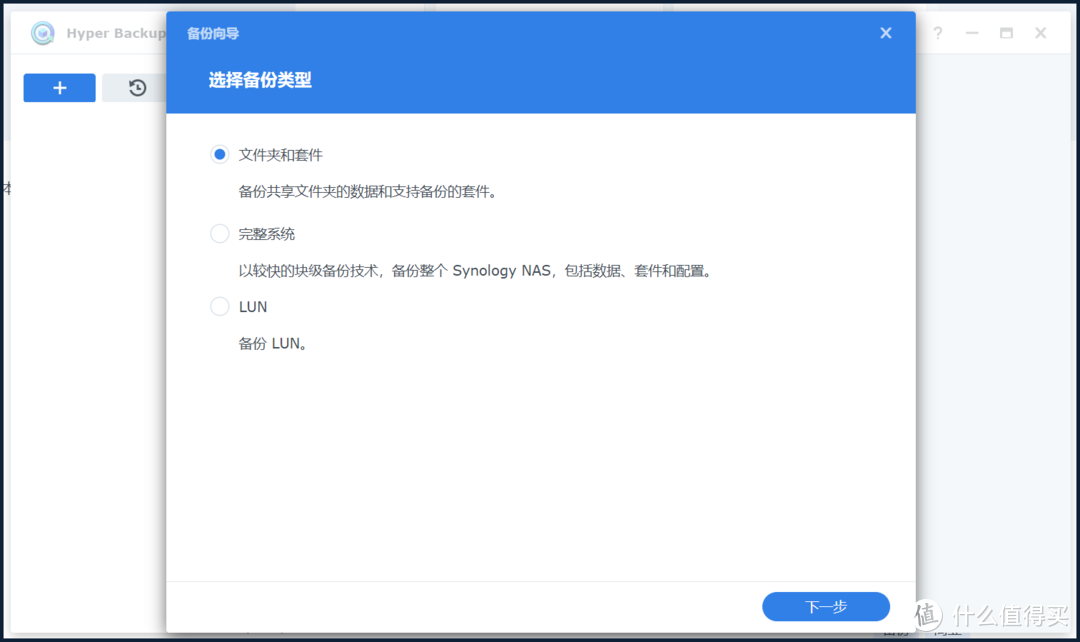The height and width of the screenshot is (642, 1080).
Task: Click the plus icon to create a backup task
Action: point(59,88)
